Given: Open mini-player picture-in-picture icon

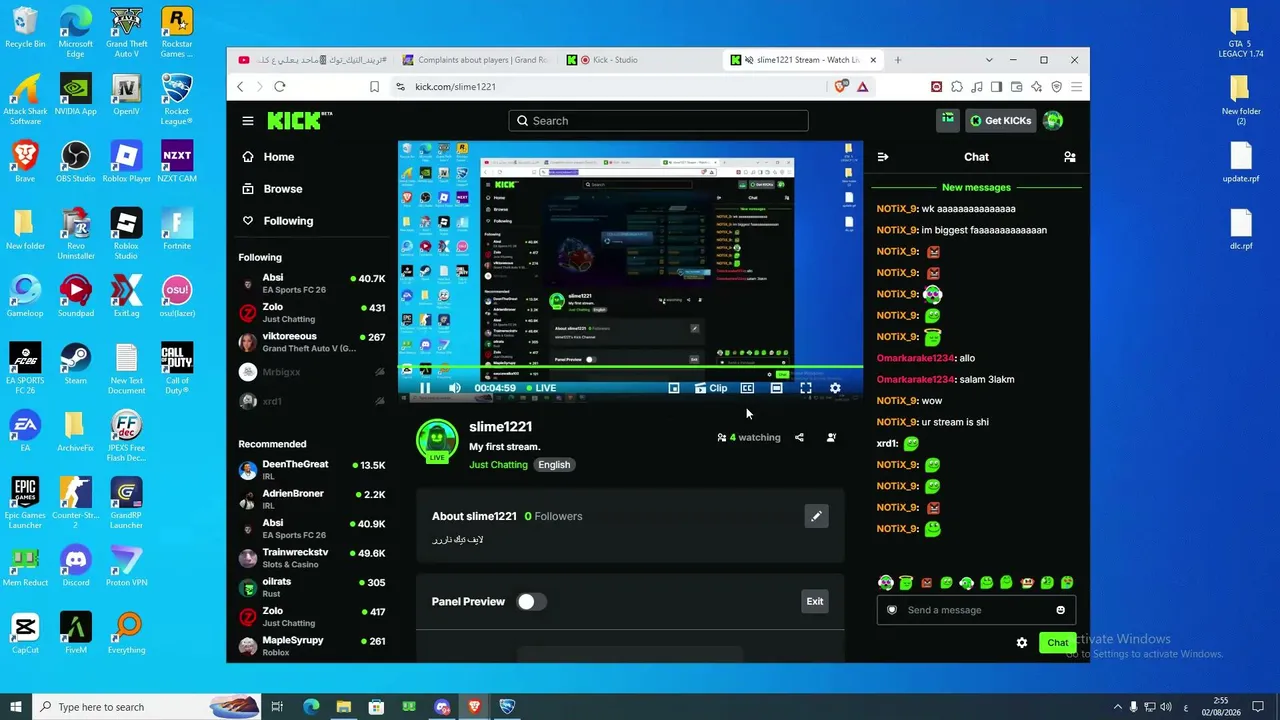Looking at the screenshot, I should 674,388.
